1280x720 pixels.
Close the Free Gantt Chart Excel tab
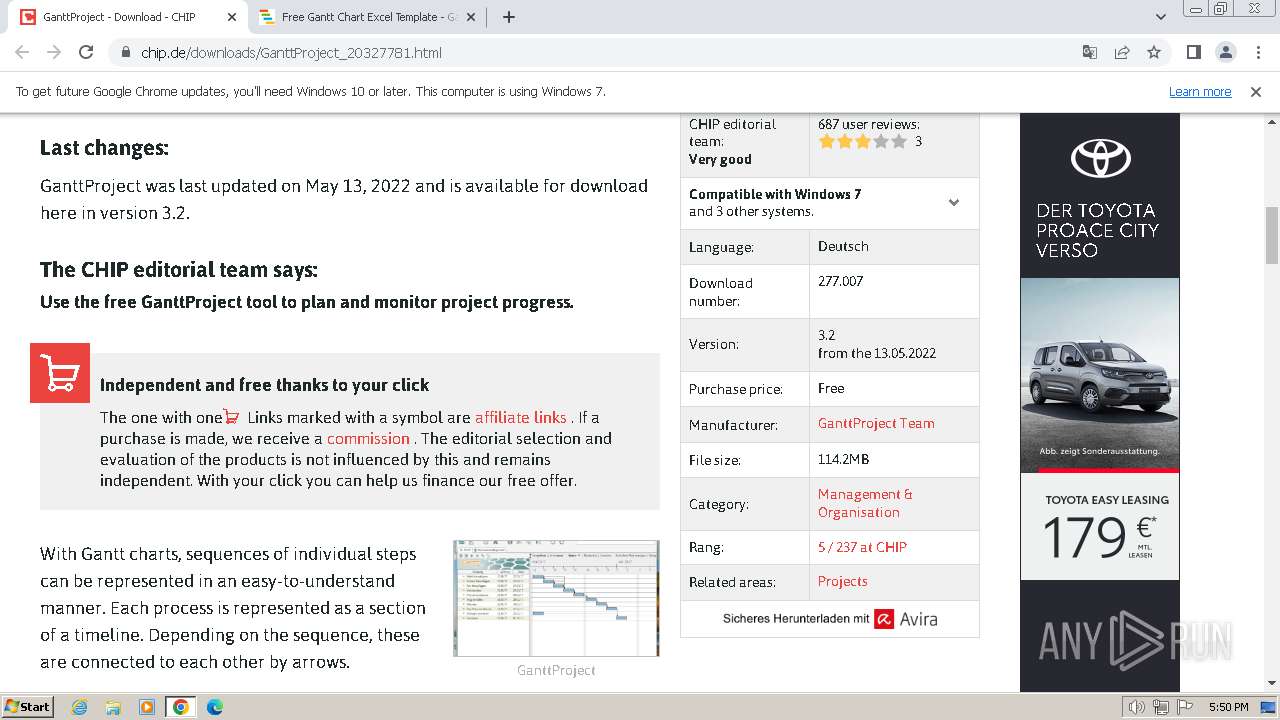471,17
